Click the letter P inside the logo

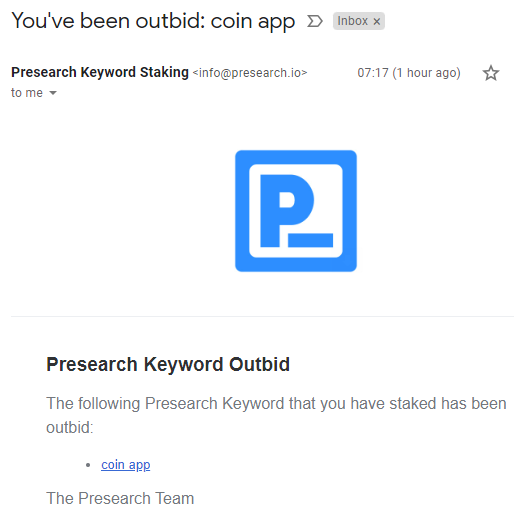pyautogui.click(x=287, y=211)
